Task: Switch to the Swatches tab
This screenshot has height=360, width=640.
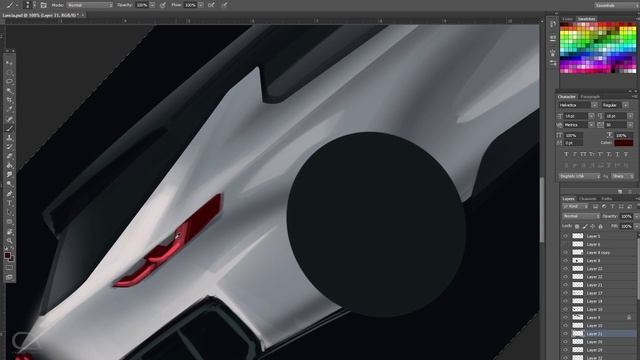Action: (x=586, y=19)
